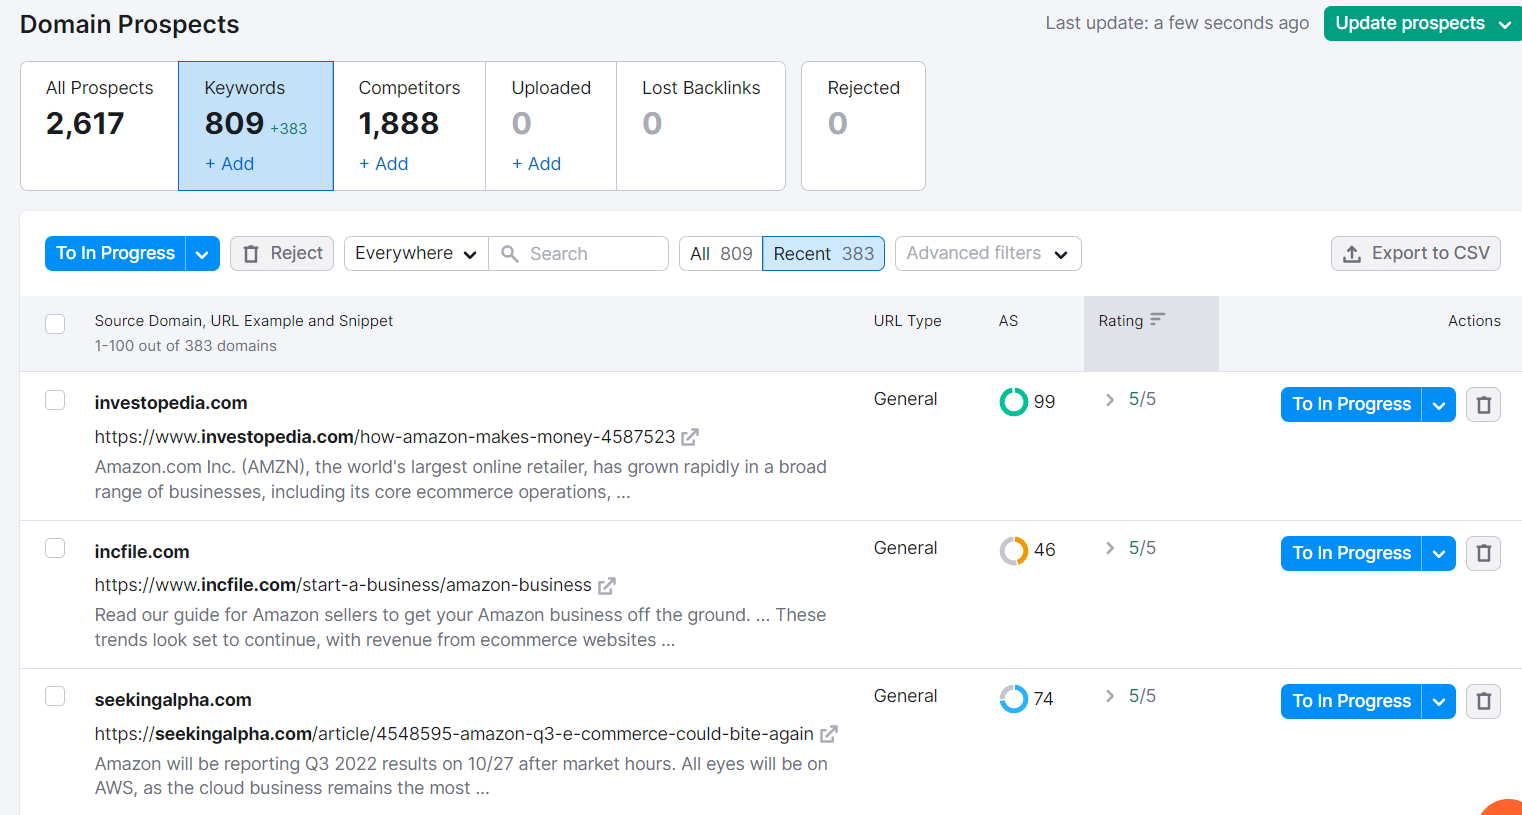1522x815 pixels.
Task: Check the incfile.com row checkbox
Action: [x=55, y=548]
